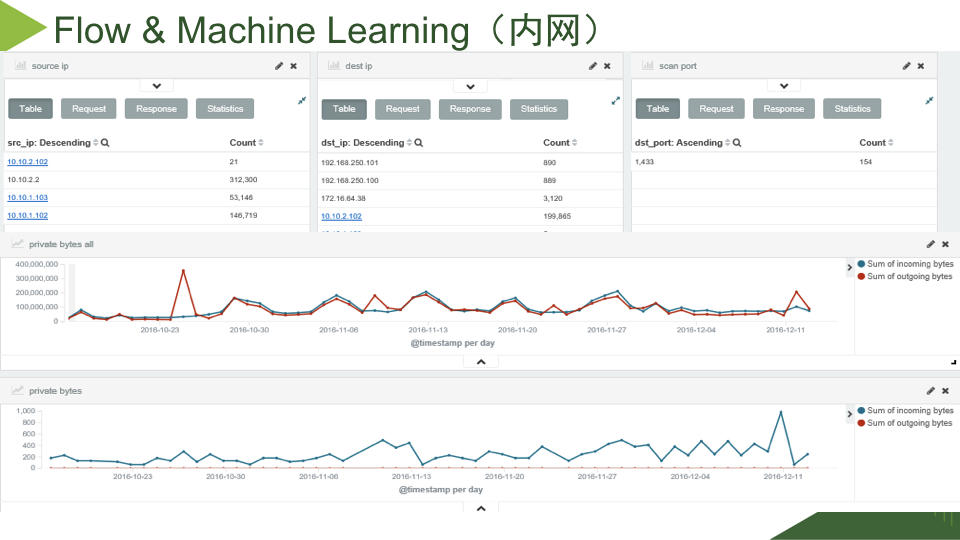Search dst_ip column with magnifier icon

point(419,143)
